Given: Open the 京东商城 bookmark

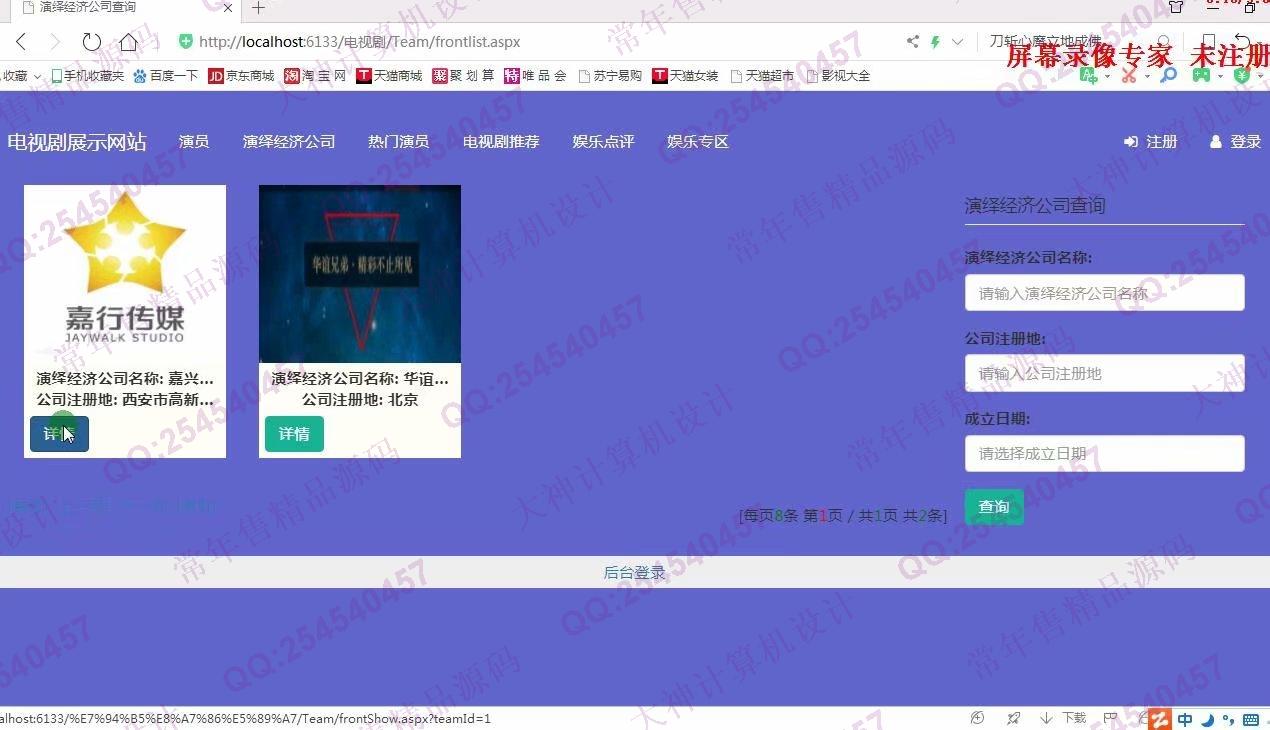Looking at the screenshot, I should pos(241,75).
